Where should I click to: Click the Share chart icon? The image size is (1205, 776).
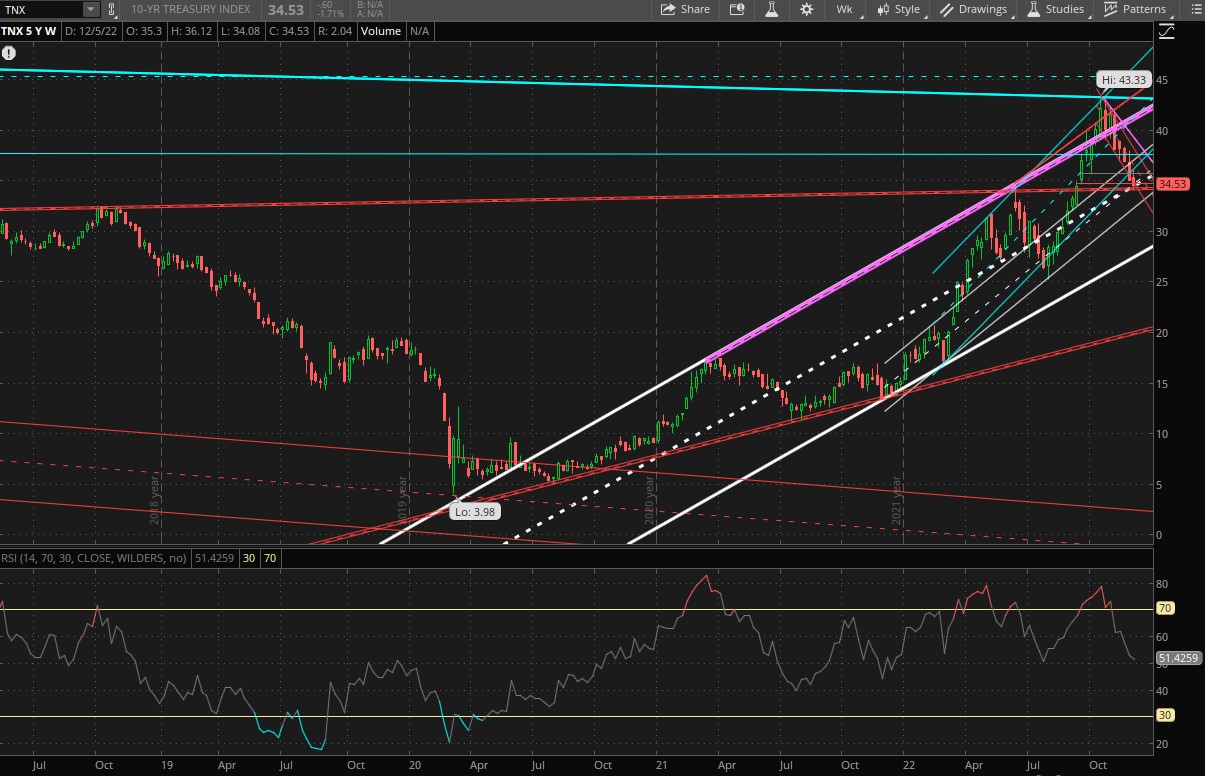pyautogui.click(x=684, y=9)
